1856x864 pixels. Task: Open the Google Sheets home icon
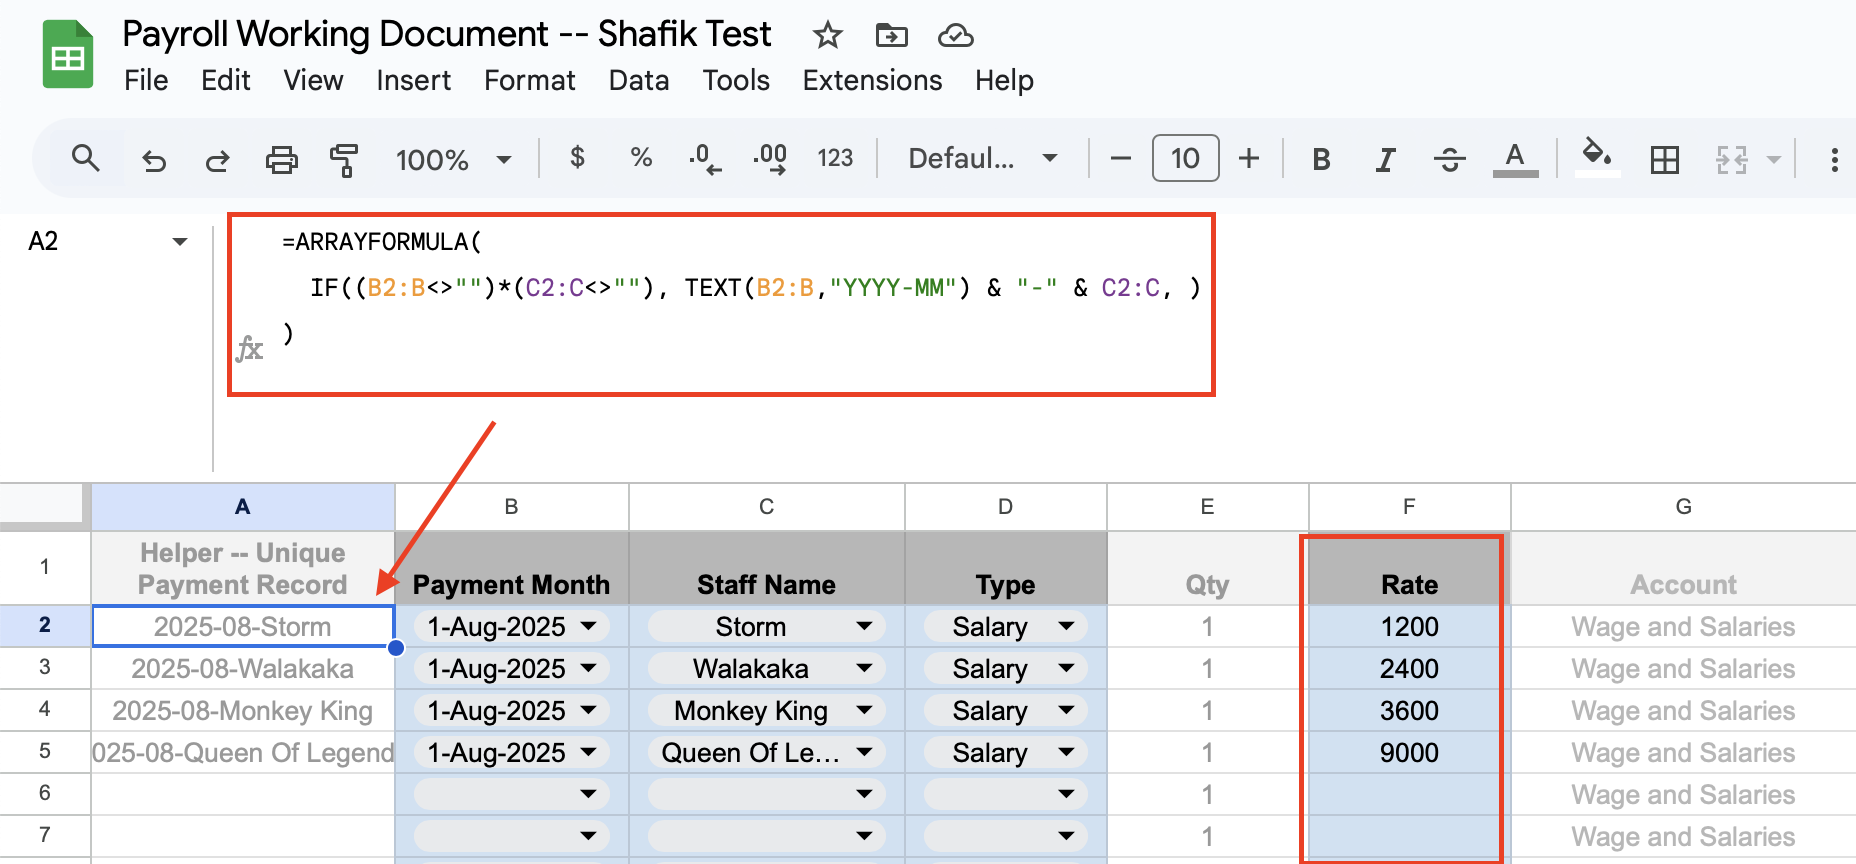[68, 55]
